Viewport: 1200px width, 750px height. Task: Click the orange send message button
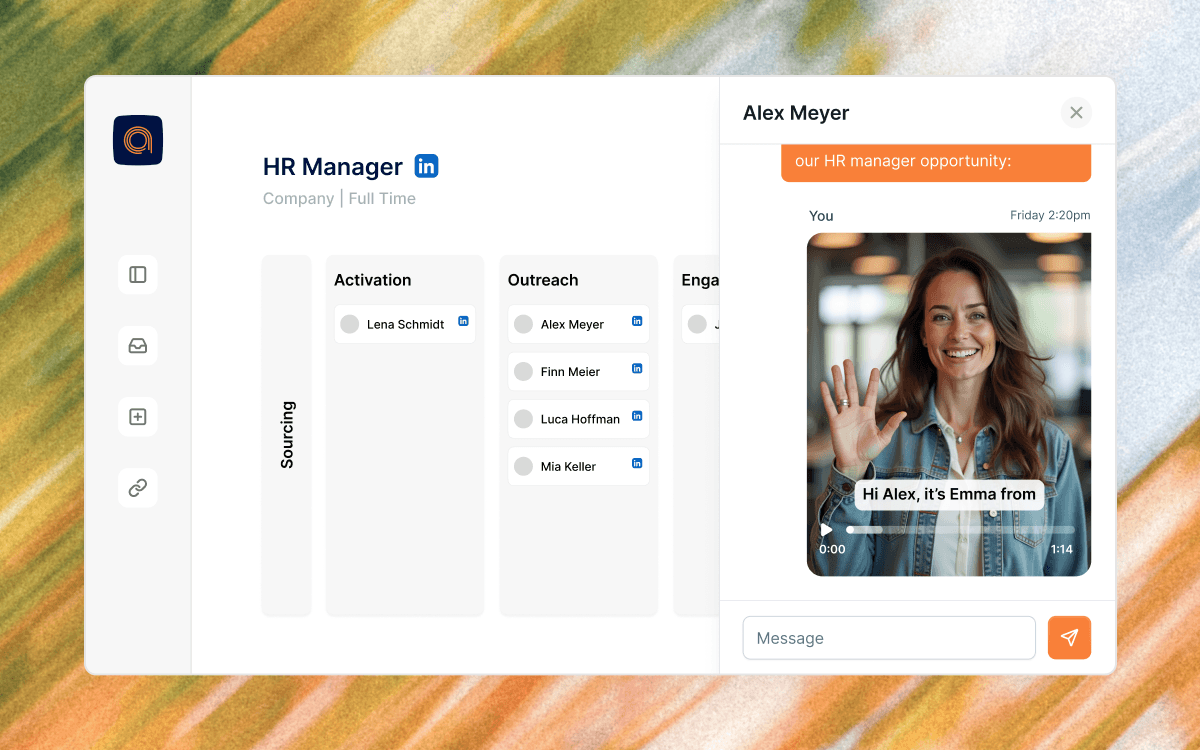pos(1069,638)
